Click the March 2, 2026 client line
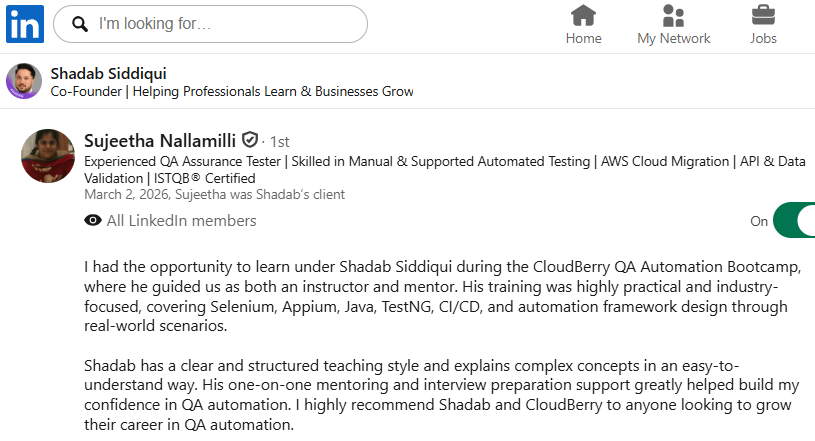815x441 pixels. point(214,195)
